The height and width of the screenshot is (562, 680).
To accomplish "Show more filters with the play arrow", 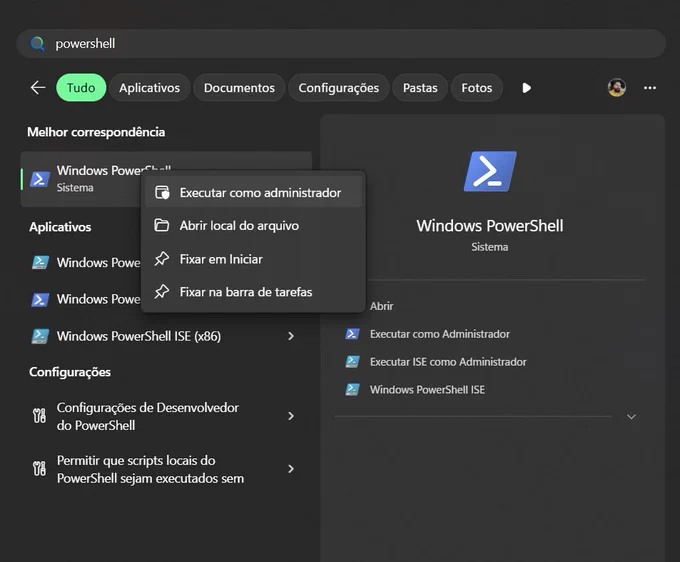I will 526,88.
